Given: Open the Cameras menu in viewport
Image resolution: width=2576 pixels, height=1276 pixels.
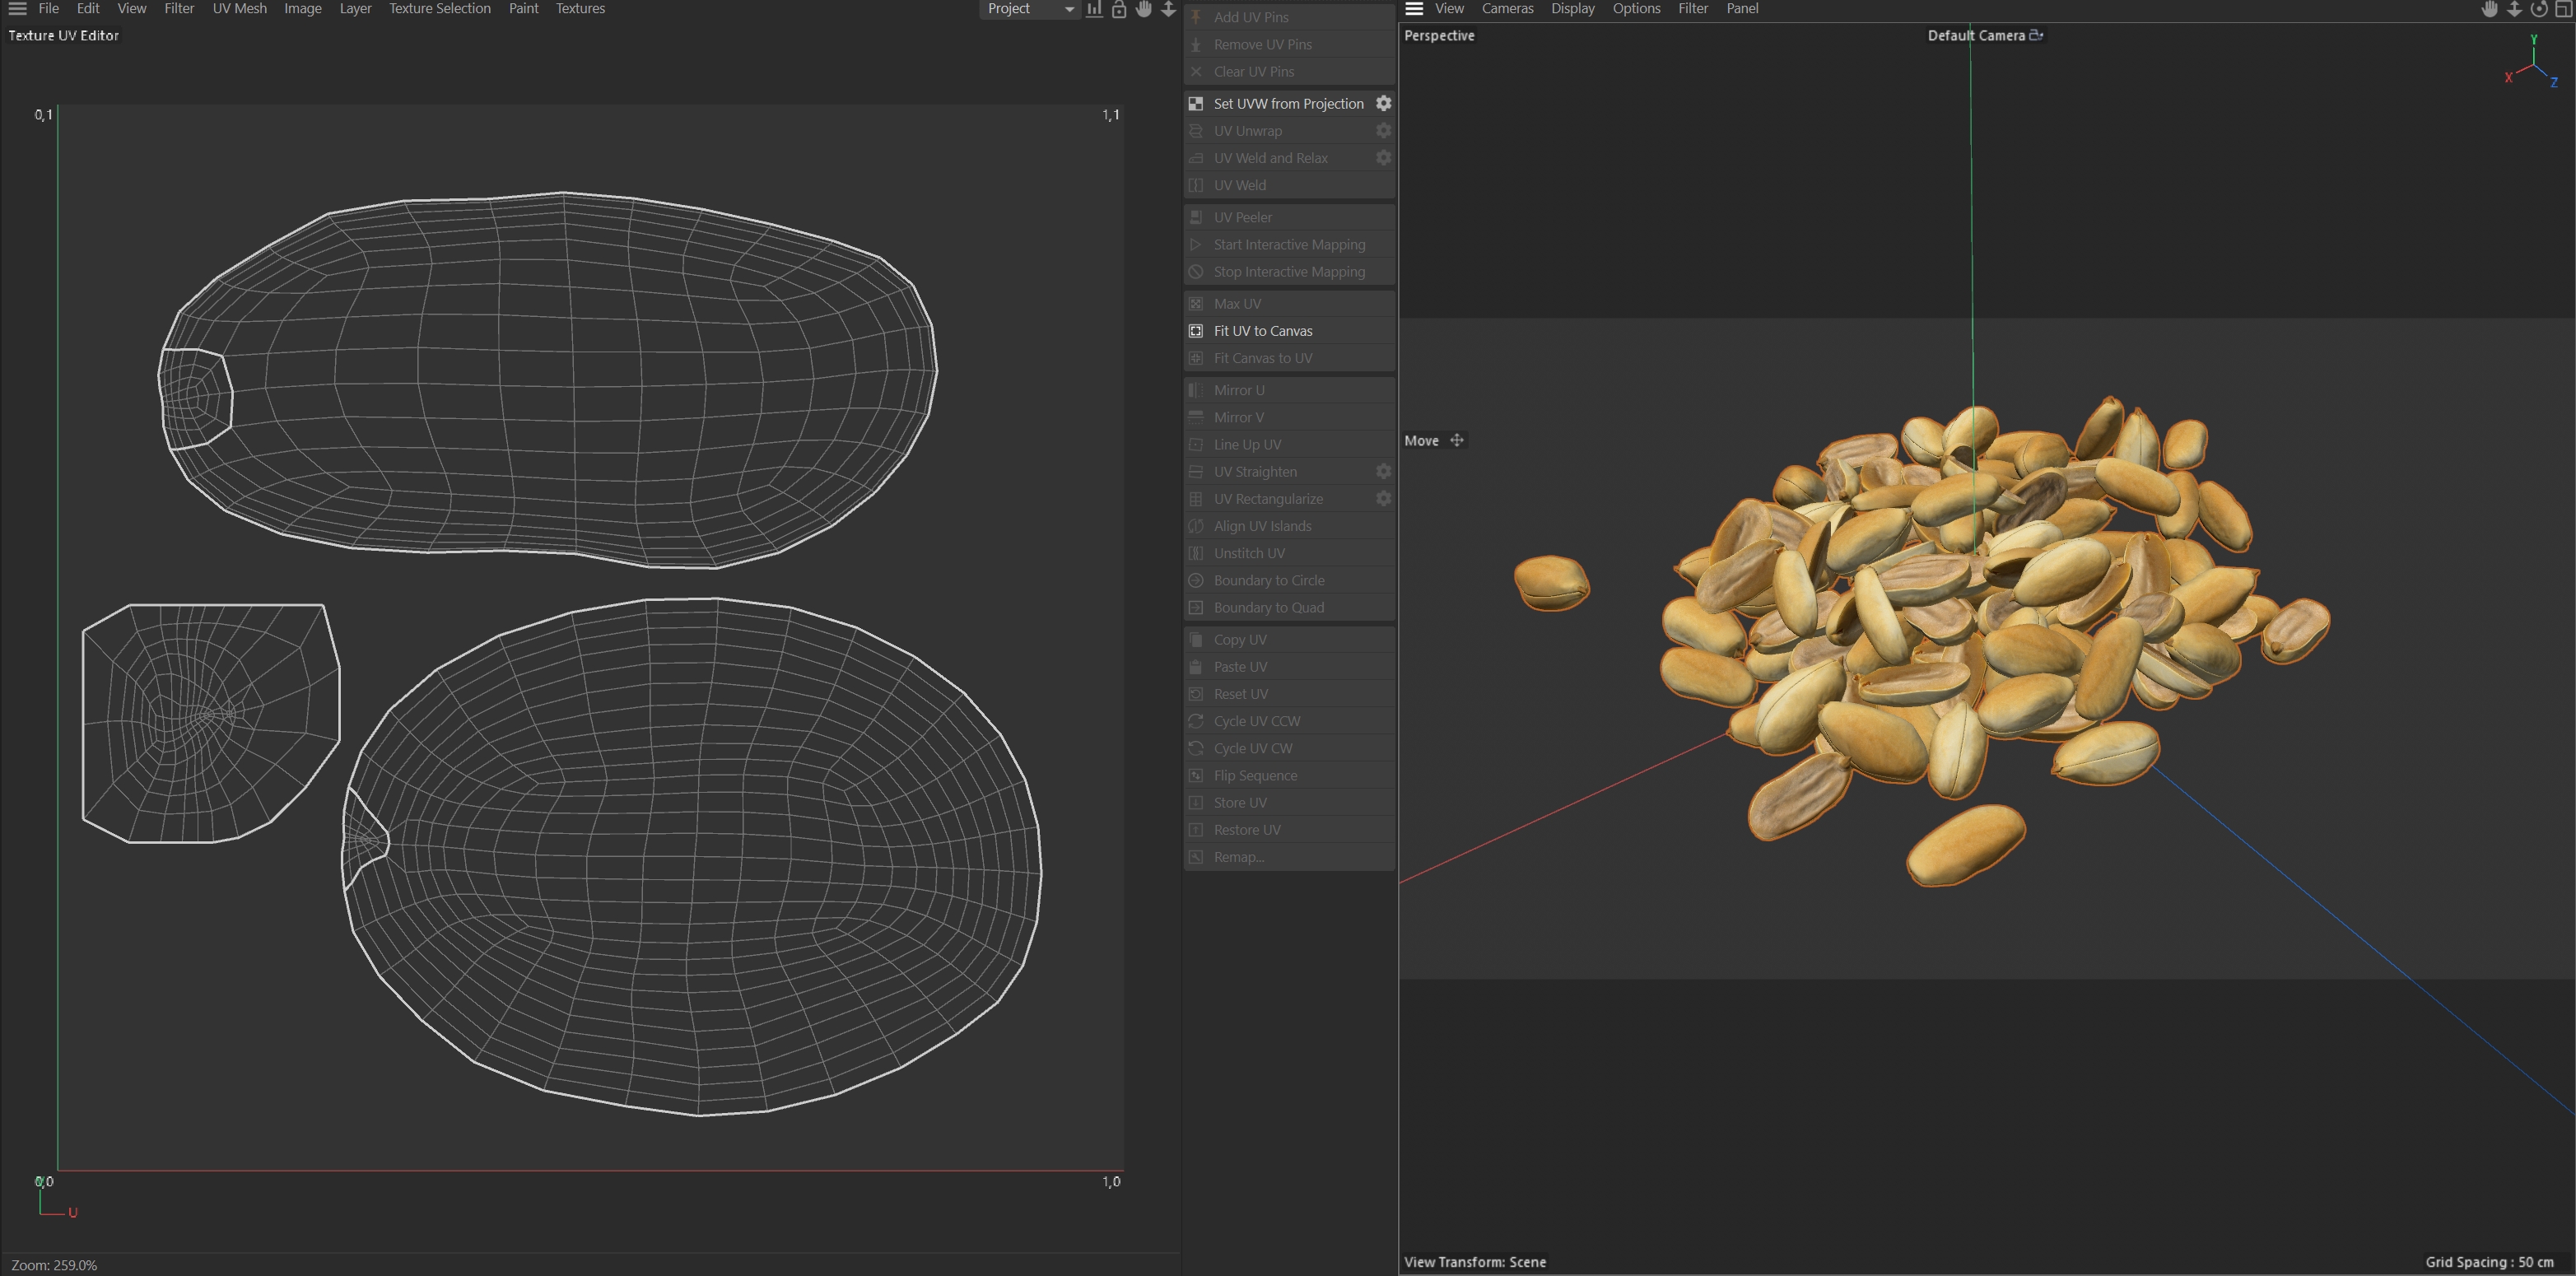Looking at the screenshot, I should [x=1507, y=9].
